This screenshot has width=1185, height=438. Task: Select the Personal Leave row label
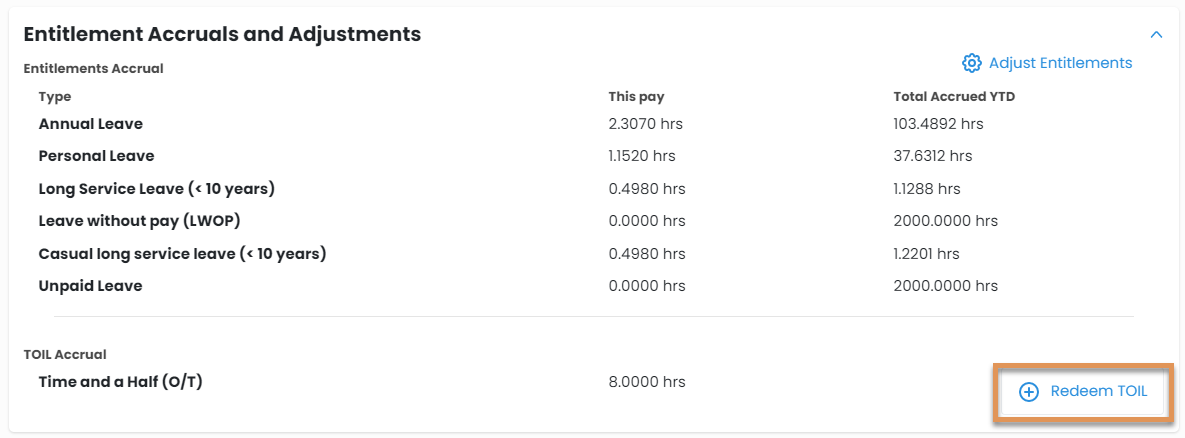[x=96, y=156]
